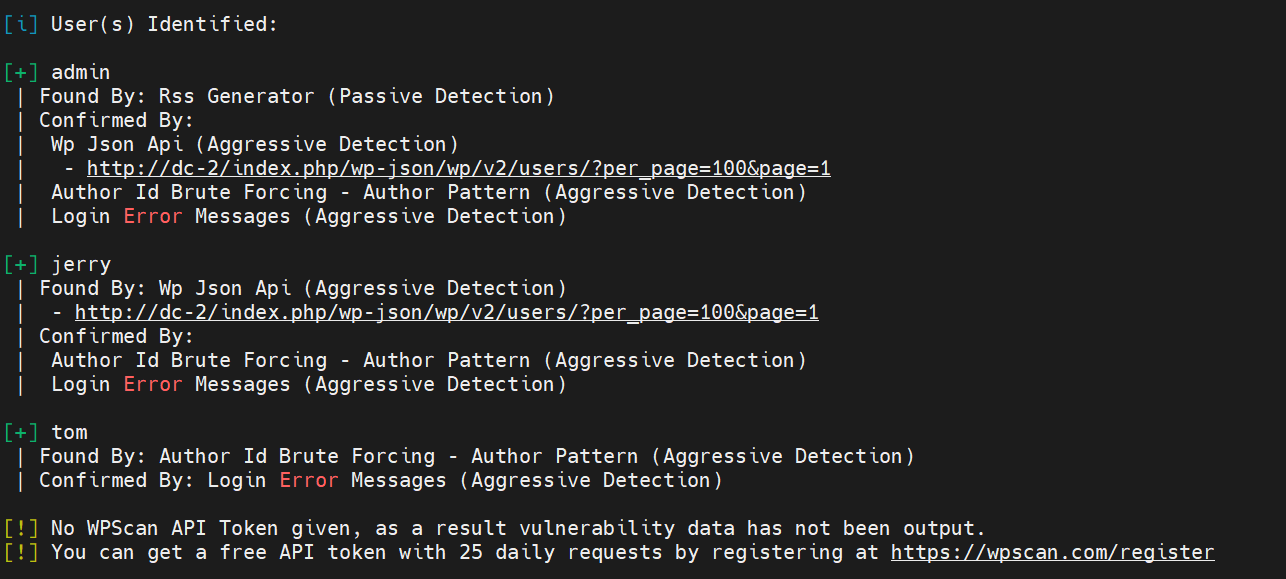Click the Found By: Wp Json Api line under jerry

(x=303, y=288)
